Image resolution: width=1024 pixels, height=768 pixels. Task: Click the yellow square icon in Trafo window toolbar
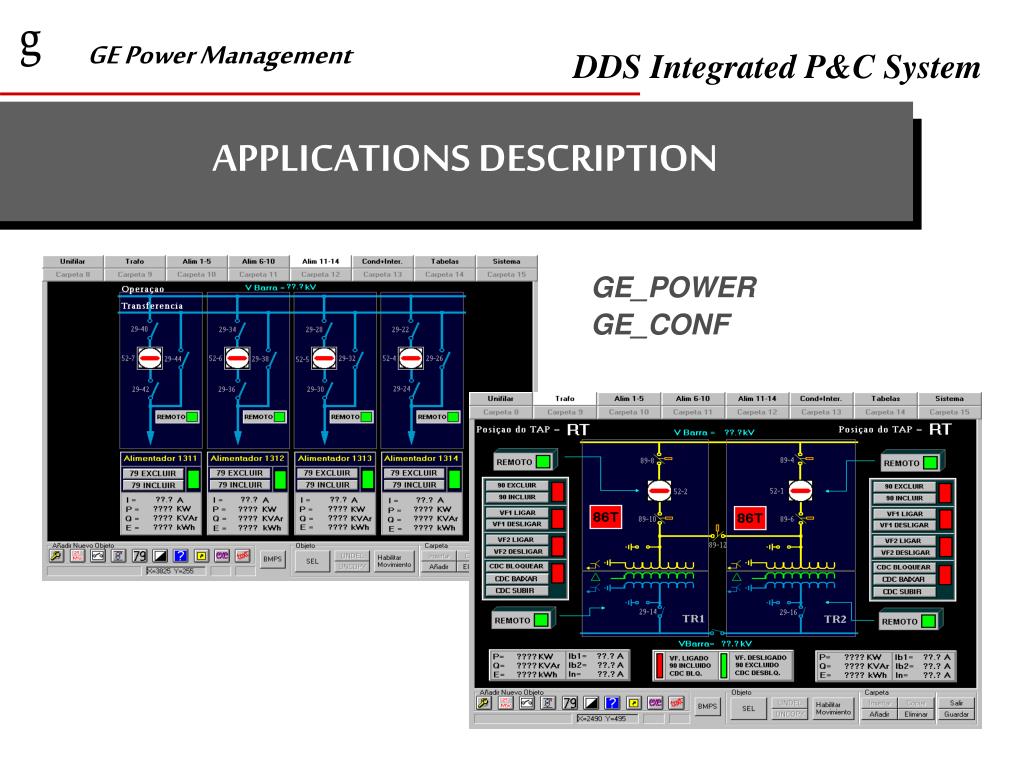(x=633, y=703)
